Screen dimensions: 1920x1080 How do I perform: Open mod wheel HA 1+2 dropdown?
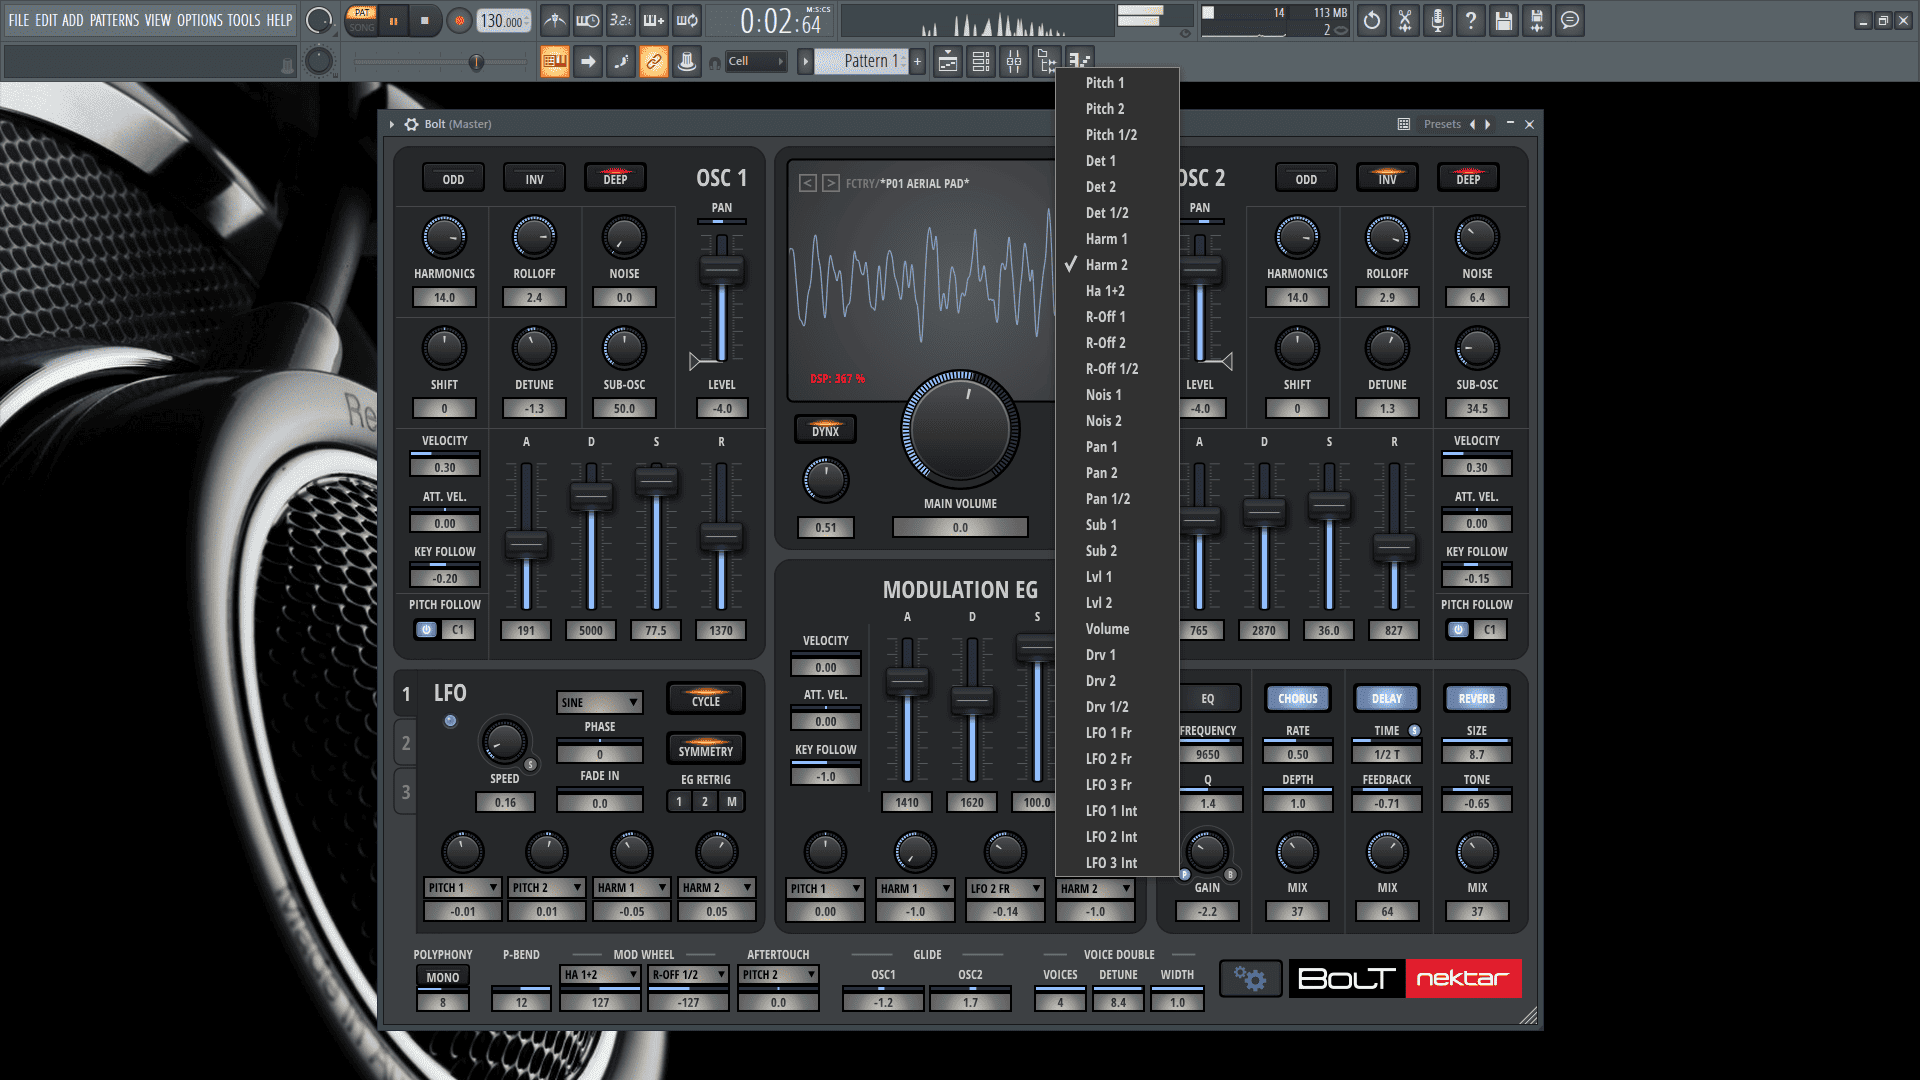tap(600, 975)
